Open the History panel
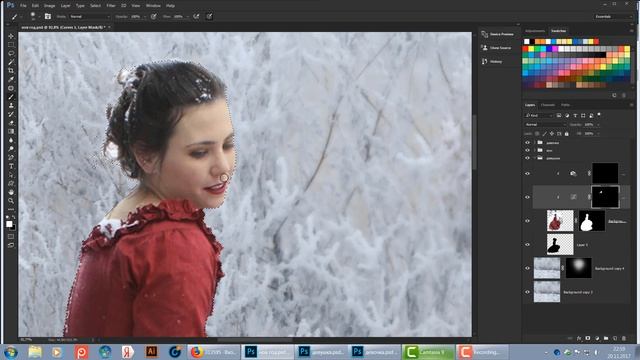Viewport: 640px width, 360px height. pos(492,61)
